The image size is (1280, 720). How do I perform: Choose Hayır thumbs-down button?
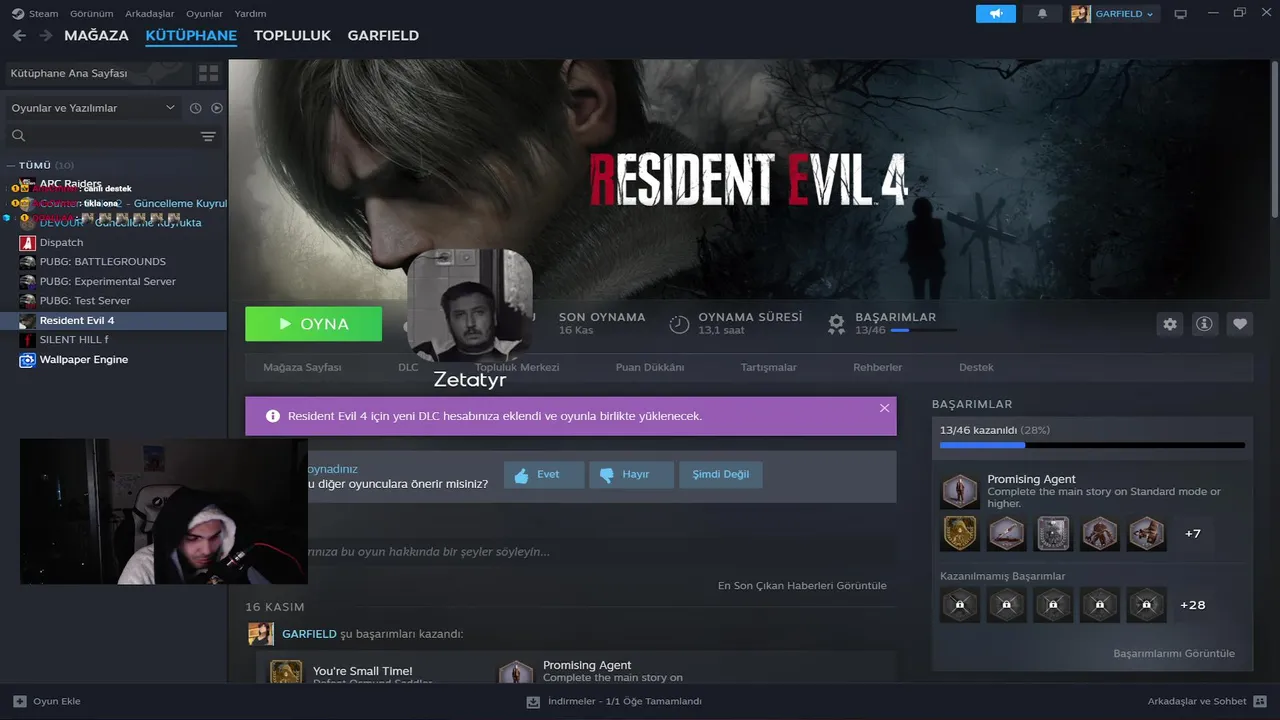click(631, 474)
